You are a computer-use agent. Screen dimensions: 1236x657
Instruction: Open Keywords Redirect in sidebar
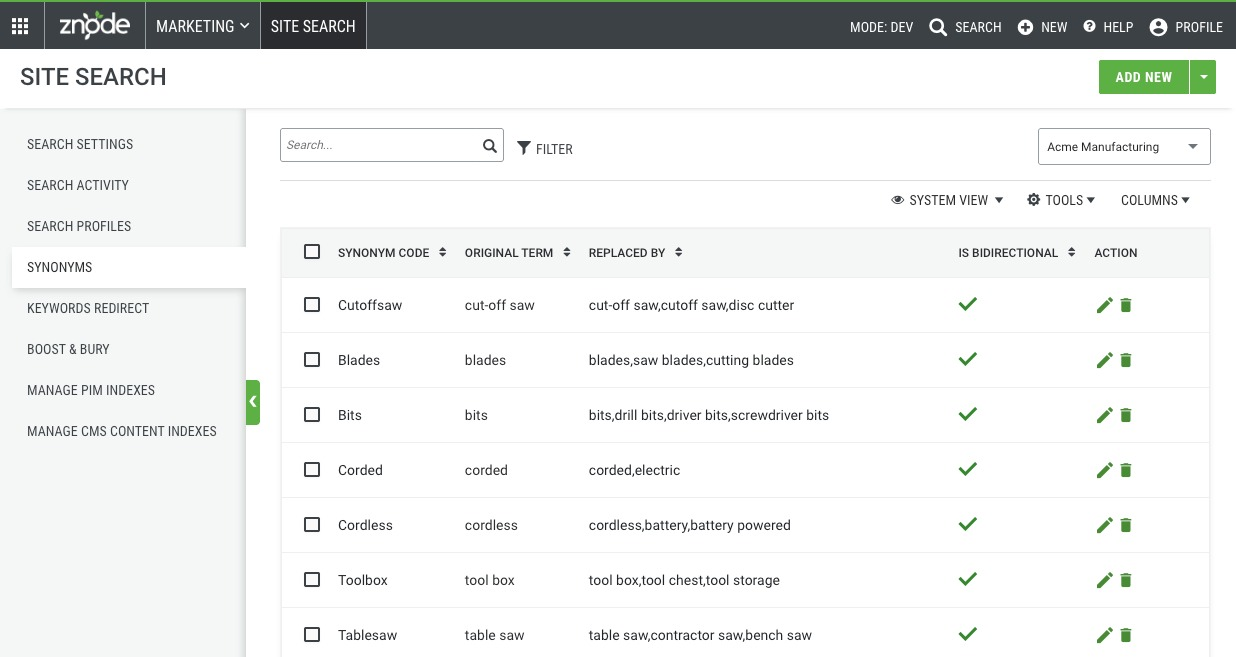pos(88,308)
